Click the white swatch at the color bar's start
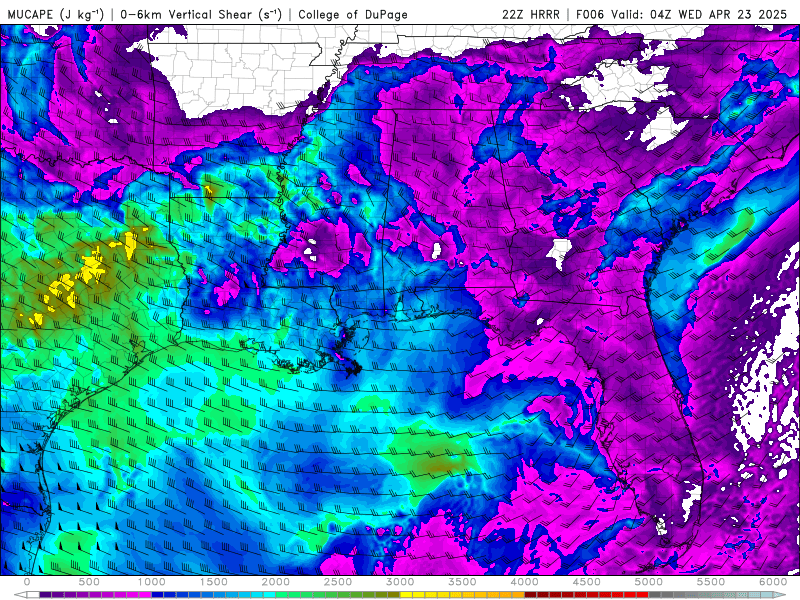This screenshot has height=600, width=800. pos(33,595)
